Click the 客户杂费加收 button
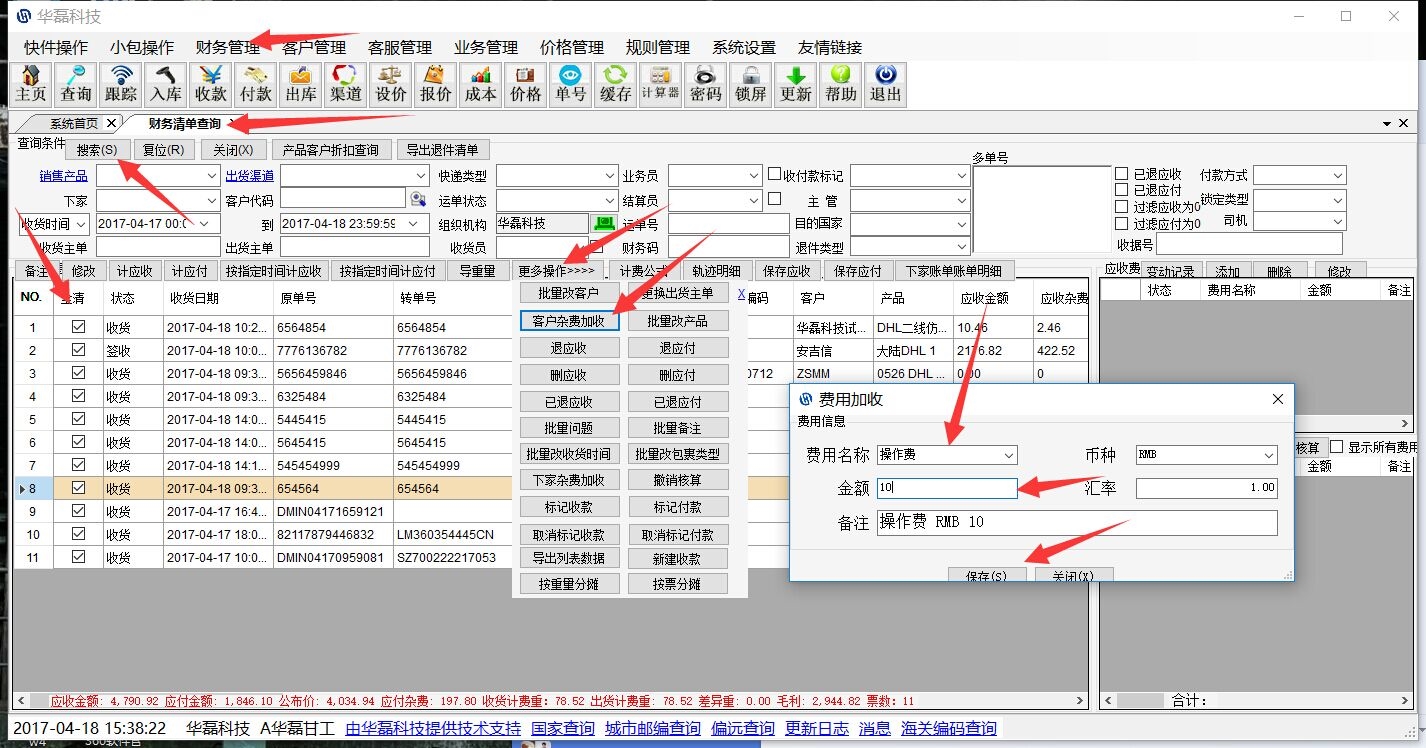1426x748 pixels. click(569, 321)
